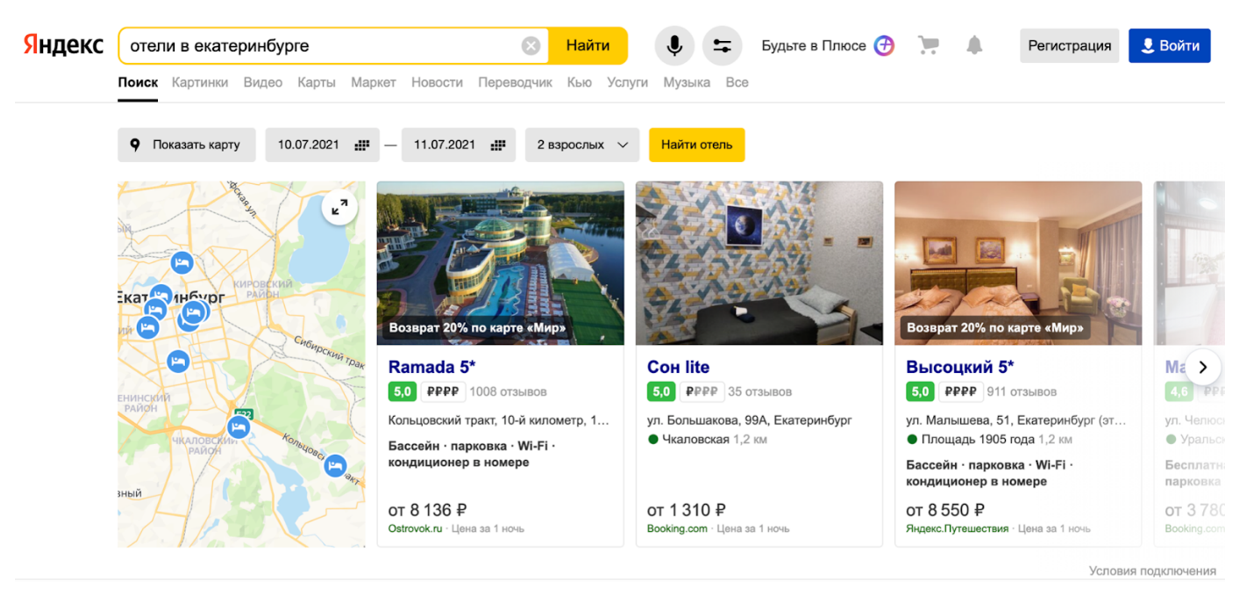Viewport: 1255px width, 600px height.
Task: Open the Карты tab
Action: [316, 83]
